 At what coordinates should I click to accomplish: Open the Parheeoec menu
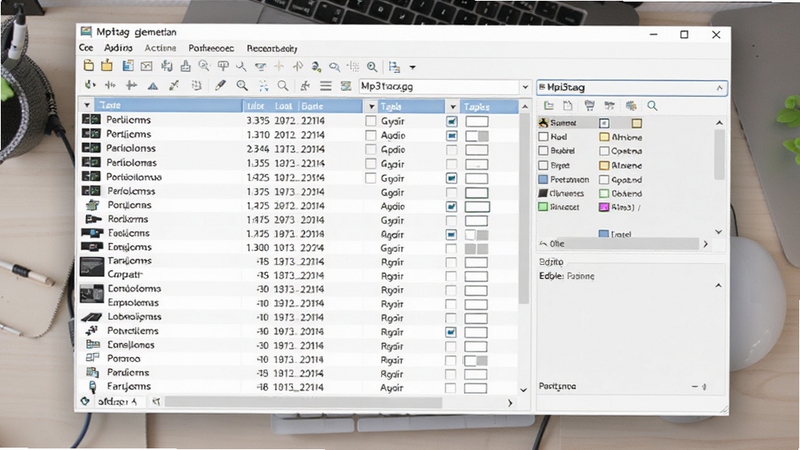tap(211, 48)
